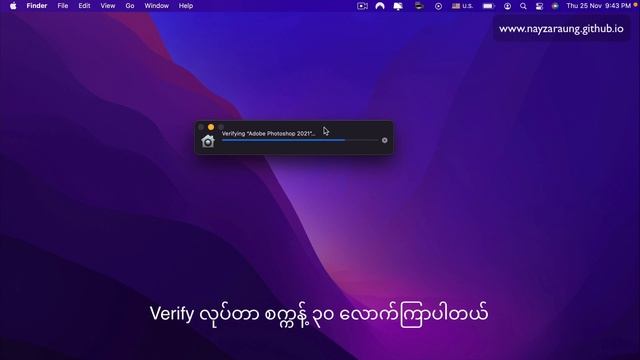
Task: Click the Siri icon in menu bar
Action: click(x=555, y=6)
